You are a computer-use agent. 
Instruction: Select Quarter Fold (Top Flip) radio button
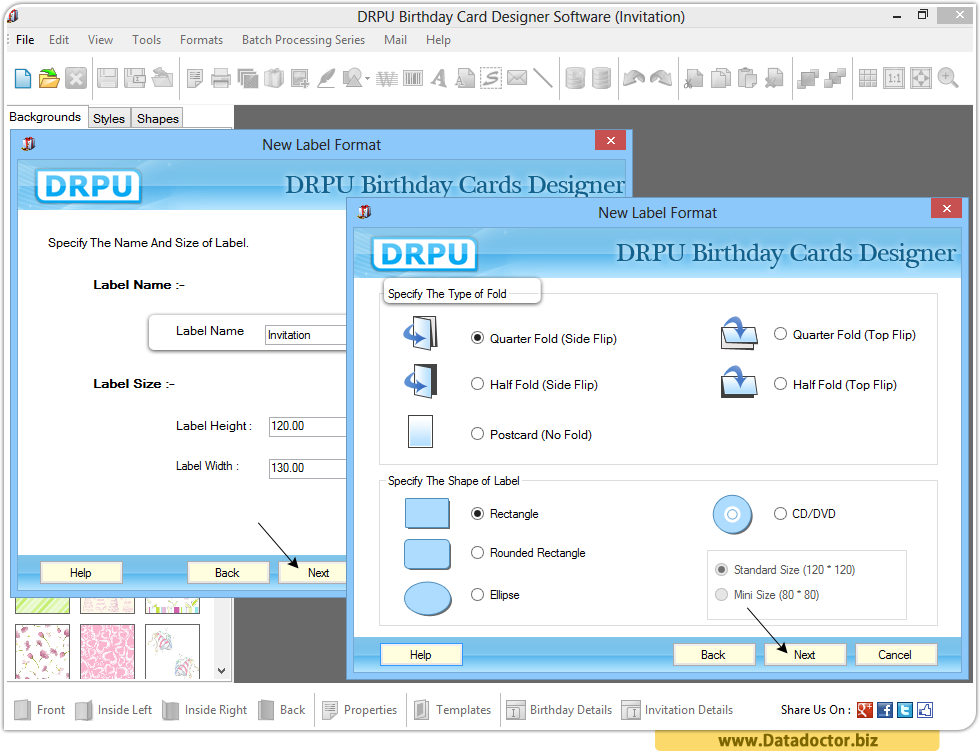(x=780, y=334)
